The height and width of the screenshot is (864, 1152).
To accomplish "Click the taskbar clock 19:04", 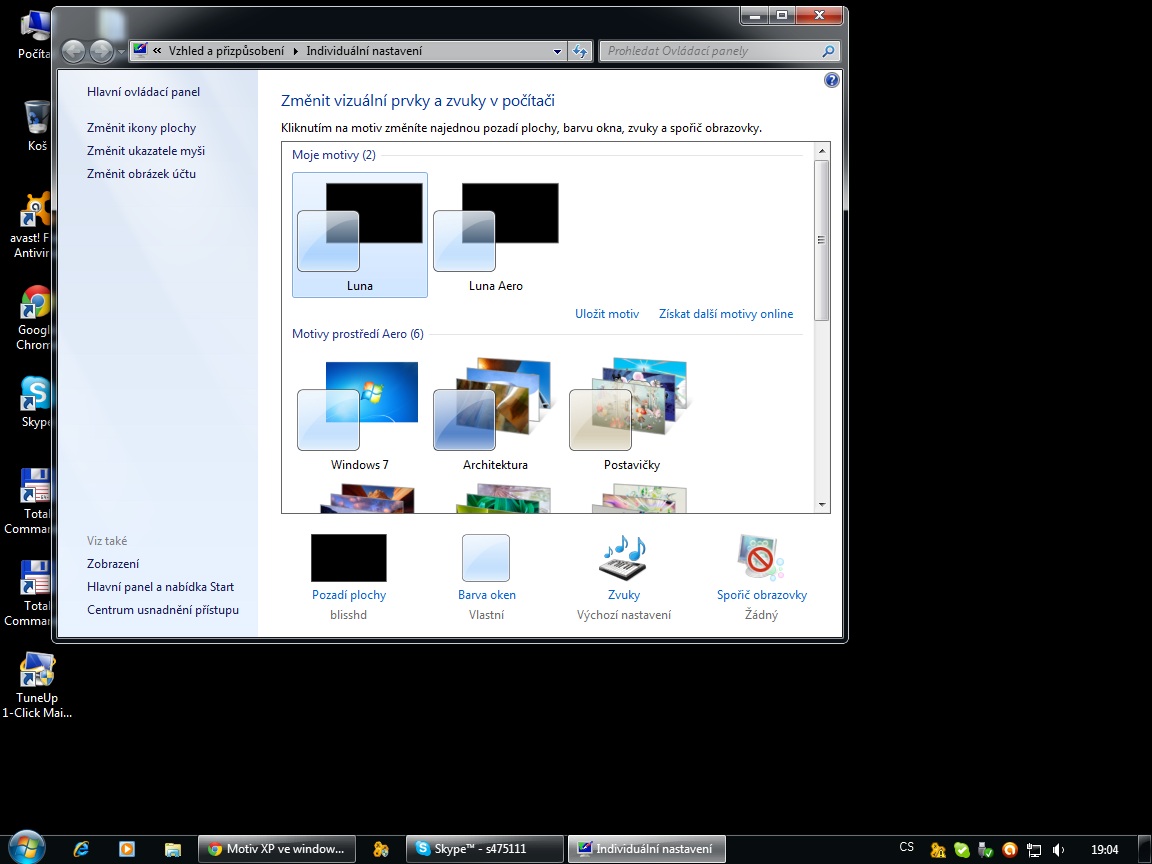I will pos(1104,849).
